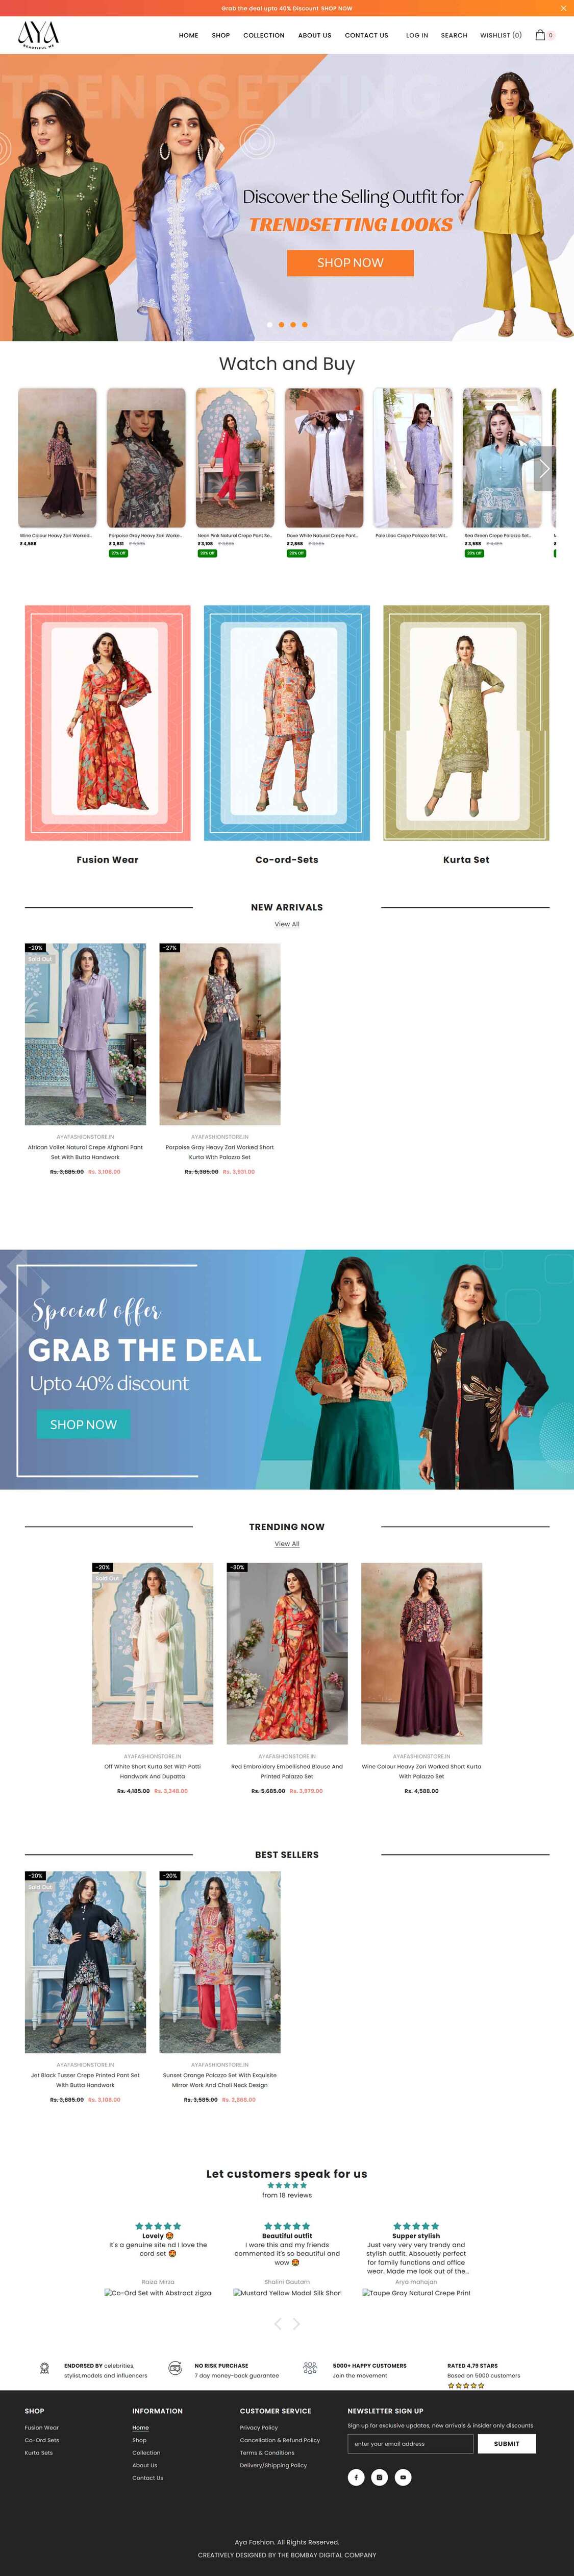Open the SHOP menu item
Image resolution: width=574 pixels, height=2576 pixels.
pyautogui.click(x=221, y=35)
